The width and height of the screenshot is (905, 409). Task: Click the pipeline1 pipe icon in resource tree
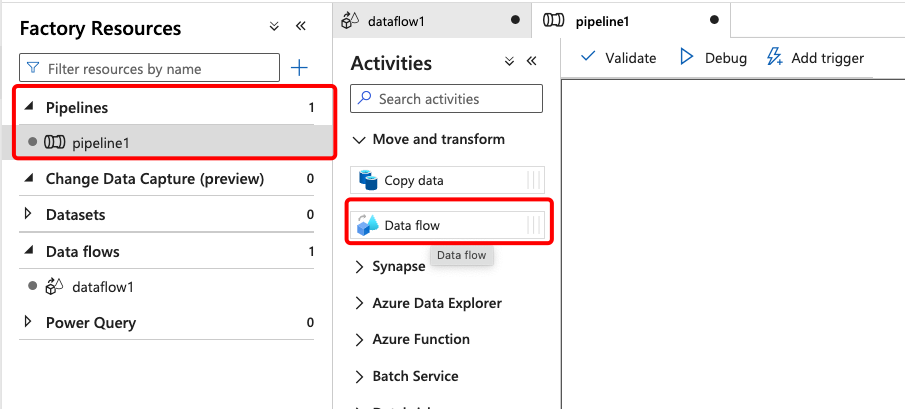[x=55, y=142]
